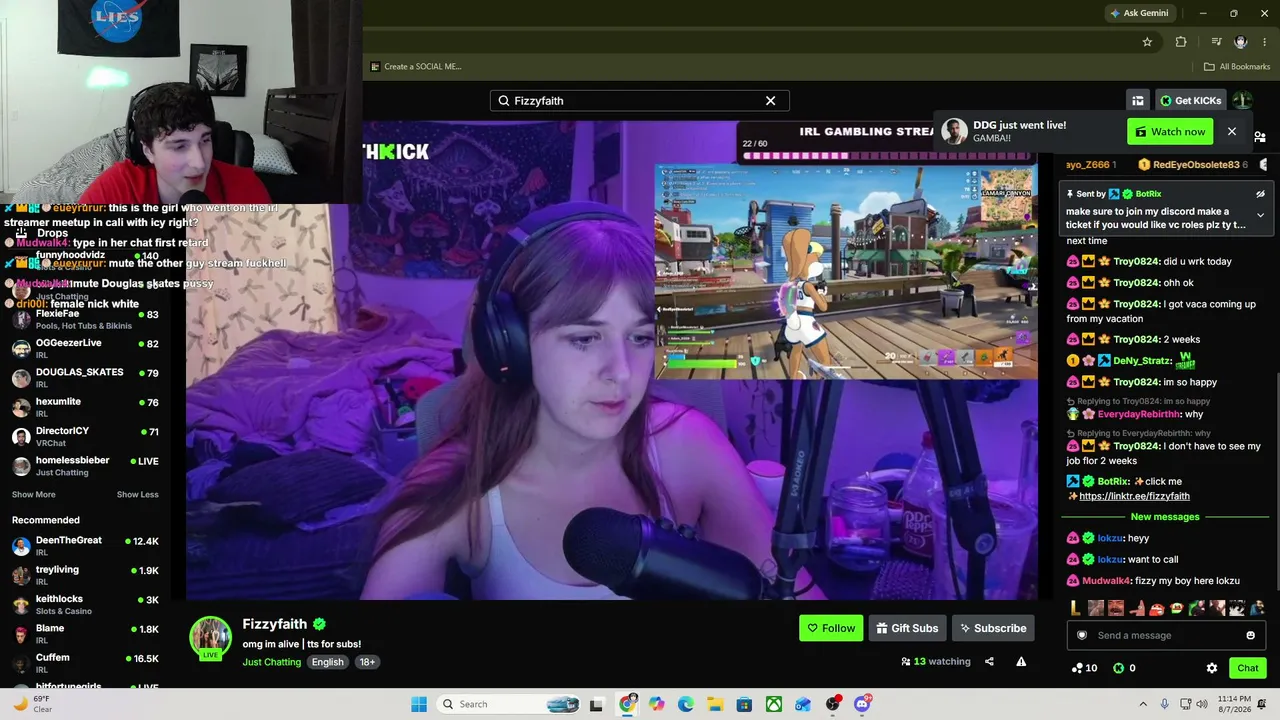Click the chat identity shield icon

1081,635
